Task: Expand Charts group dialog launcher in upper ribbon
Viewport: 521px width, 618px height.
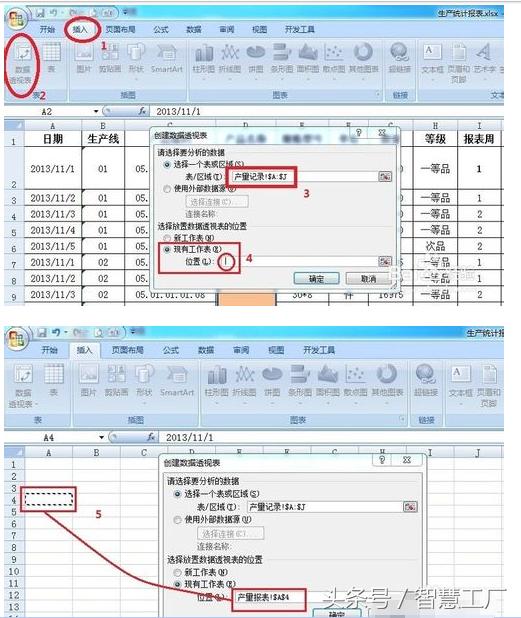Action: pos(378,94)
